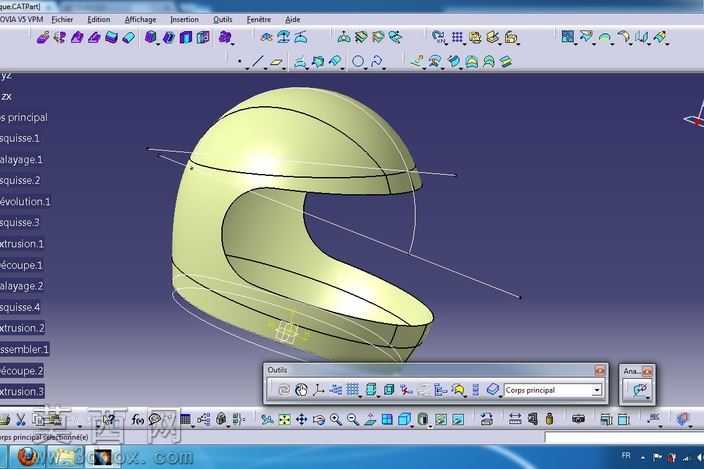Select Extrusion.1 in the tree

(22, 244)
